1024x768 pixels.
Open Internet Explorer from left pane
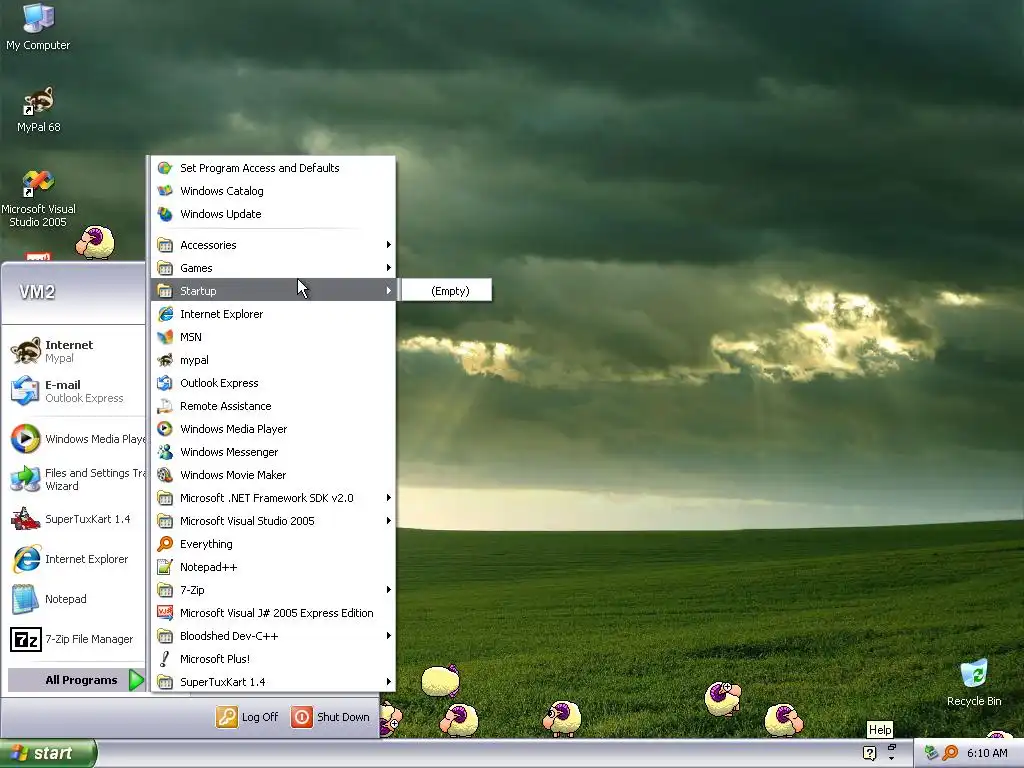pos(76,559)
